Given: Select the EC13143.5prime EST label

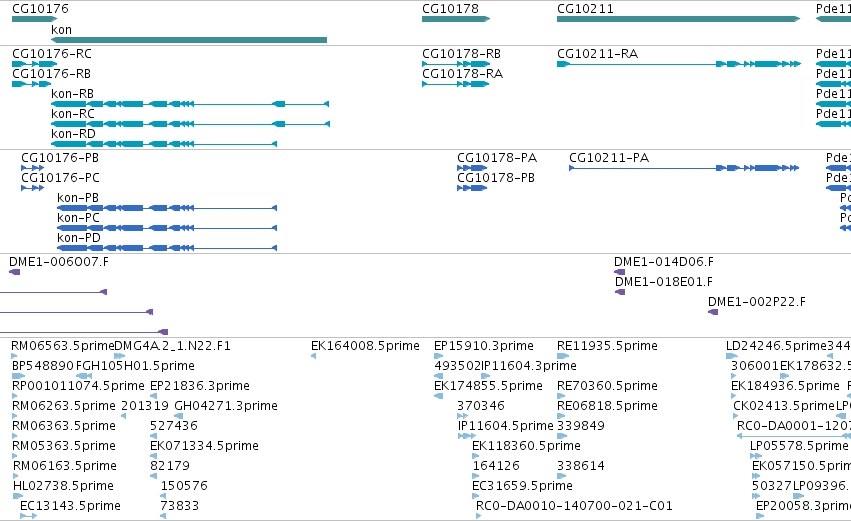Looking at the screenshot, I should (70, 507).
